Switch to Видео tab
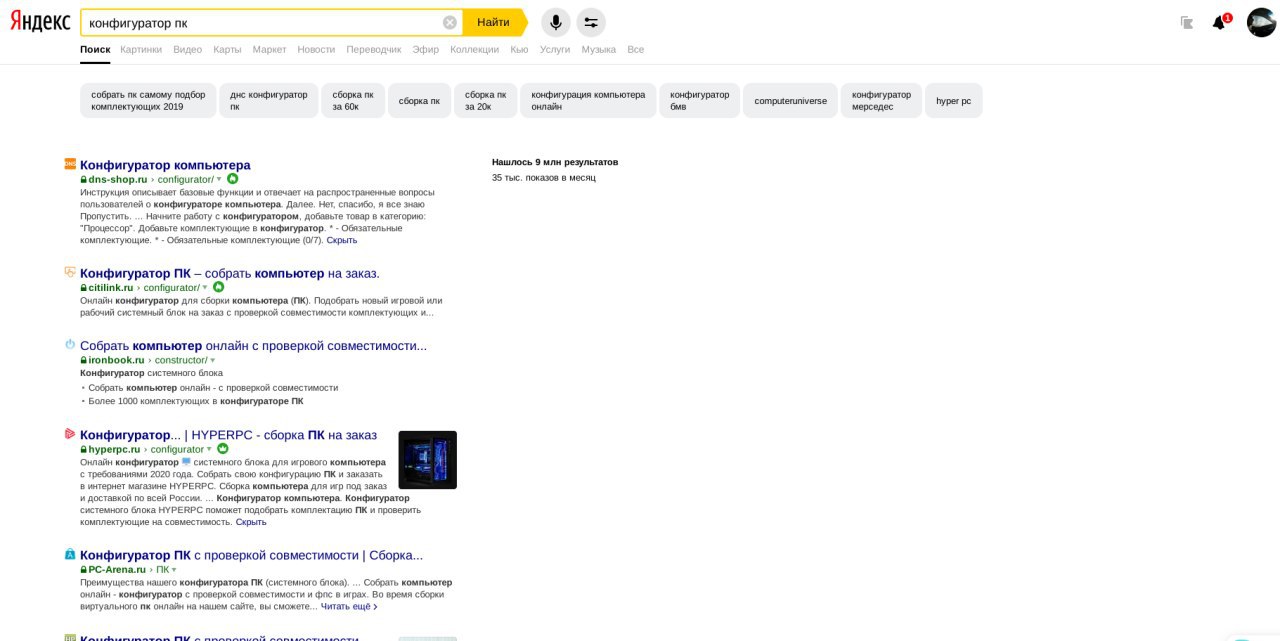1280x641 pixels. (187, 49)
